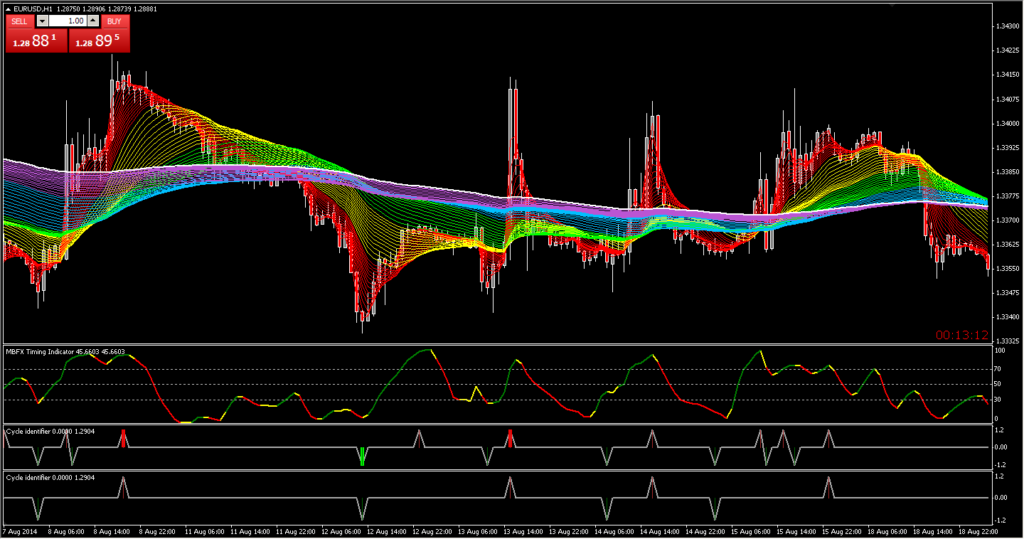Click the EURUSD,H1 chart title label
Viewport: 1024px width, 539px height.
[33, 8]
